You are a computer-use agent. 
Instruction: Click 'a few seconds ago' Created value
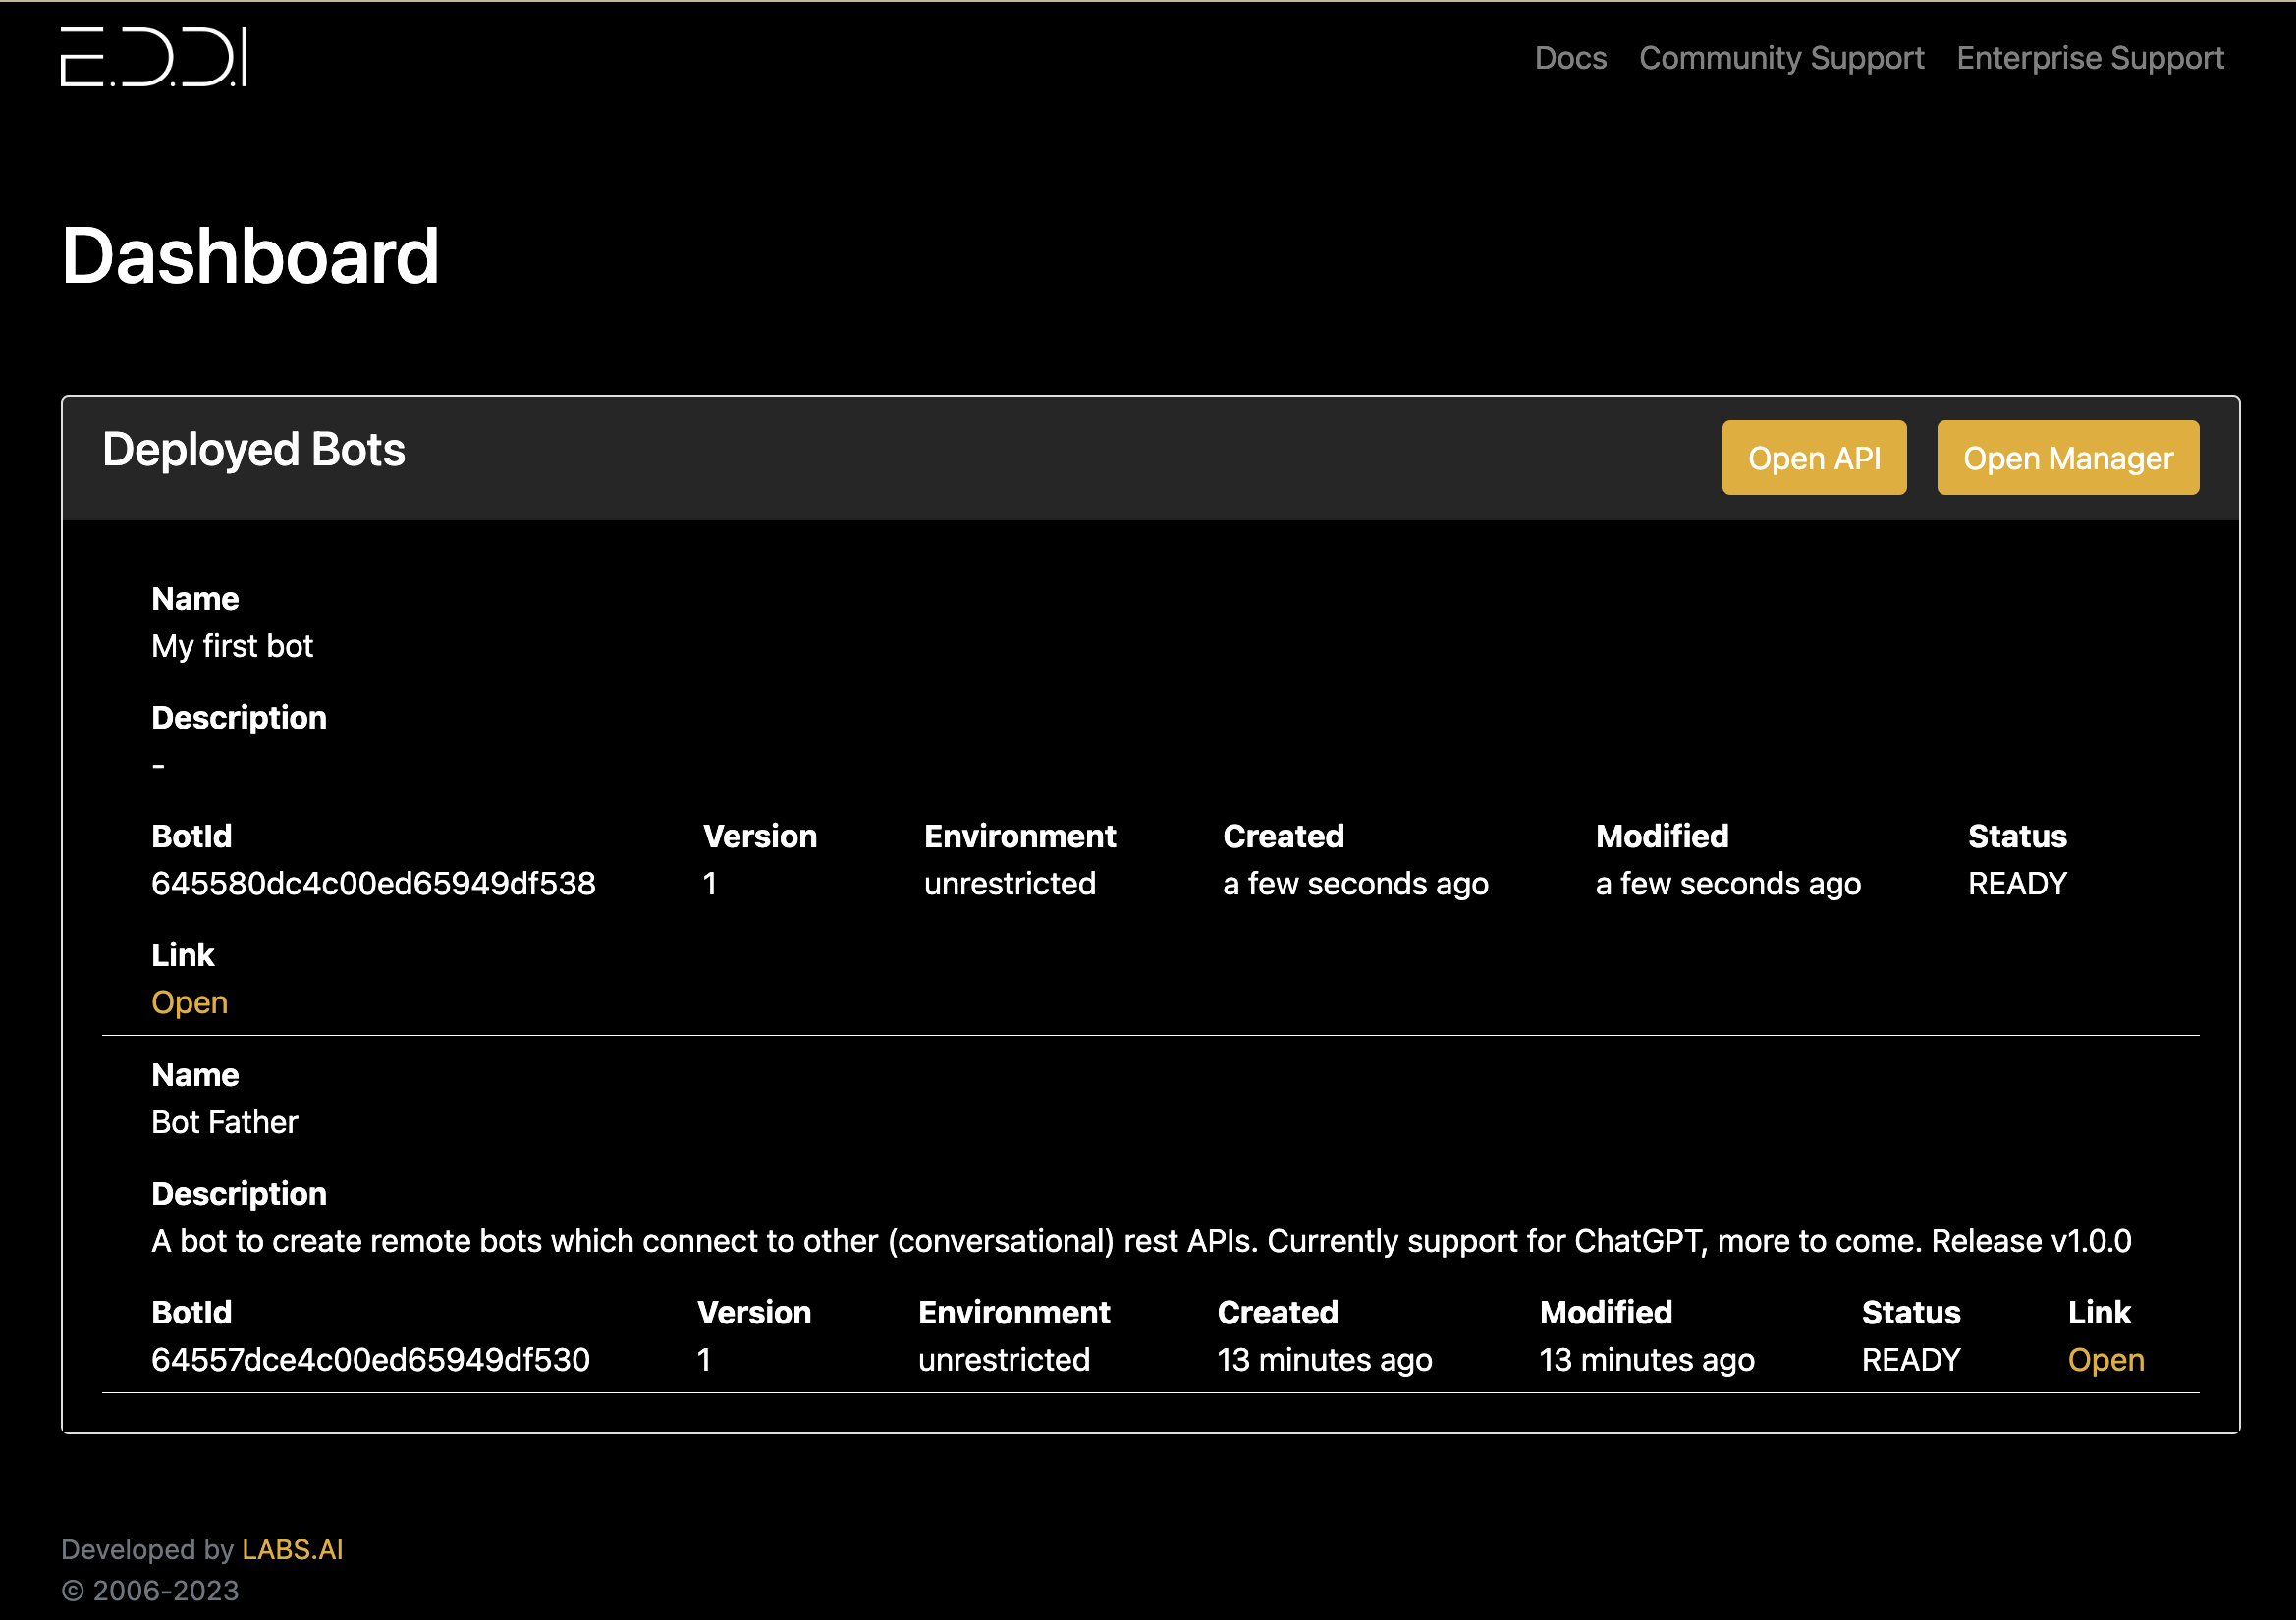1355,883
